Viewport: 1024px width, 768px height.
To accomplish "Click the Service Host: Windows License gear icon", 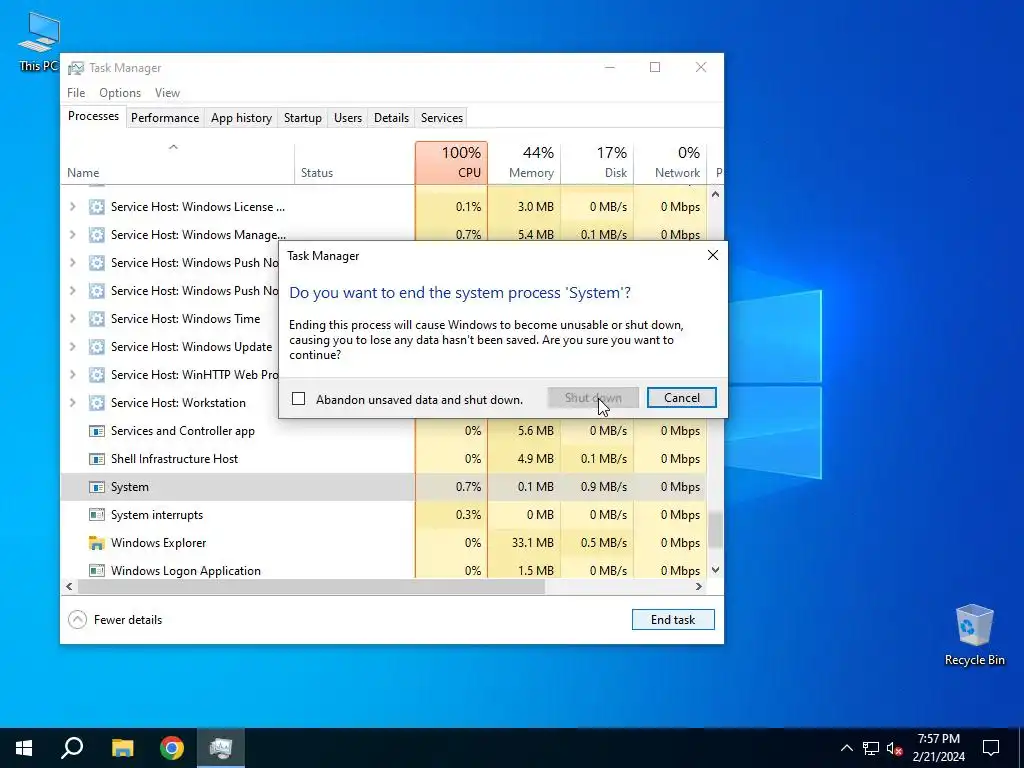I will coord(97,207).
